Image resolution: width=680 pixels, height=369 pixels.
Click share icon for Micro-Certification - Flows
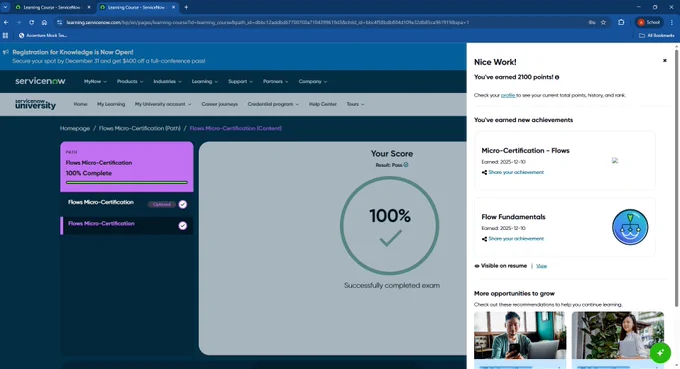[484, 173]
